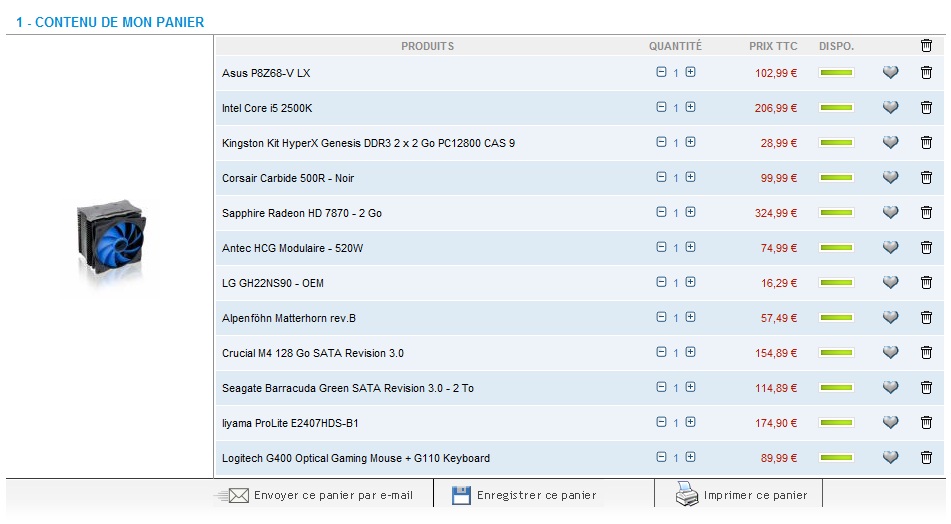Increase Kingston HyperX Genesis kit quantity
Screen dimensions: 951x524
[690, 142]
